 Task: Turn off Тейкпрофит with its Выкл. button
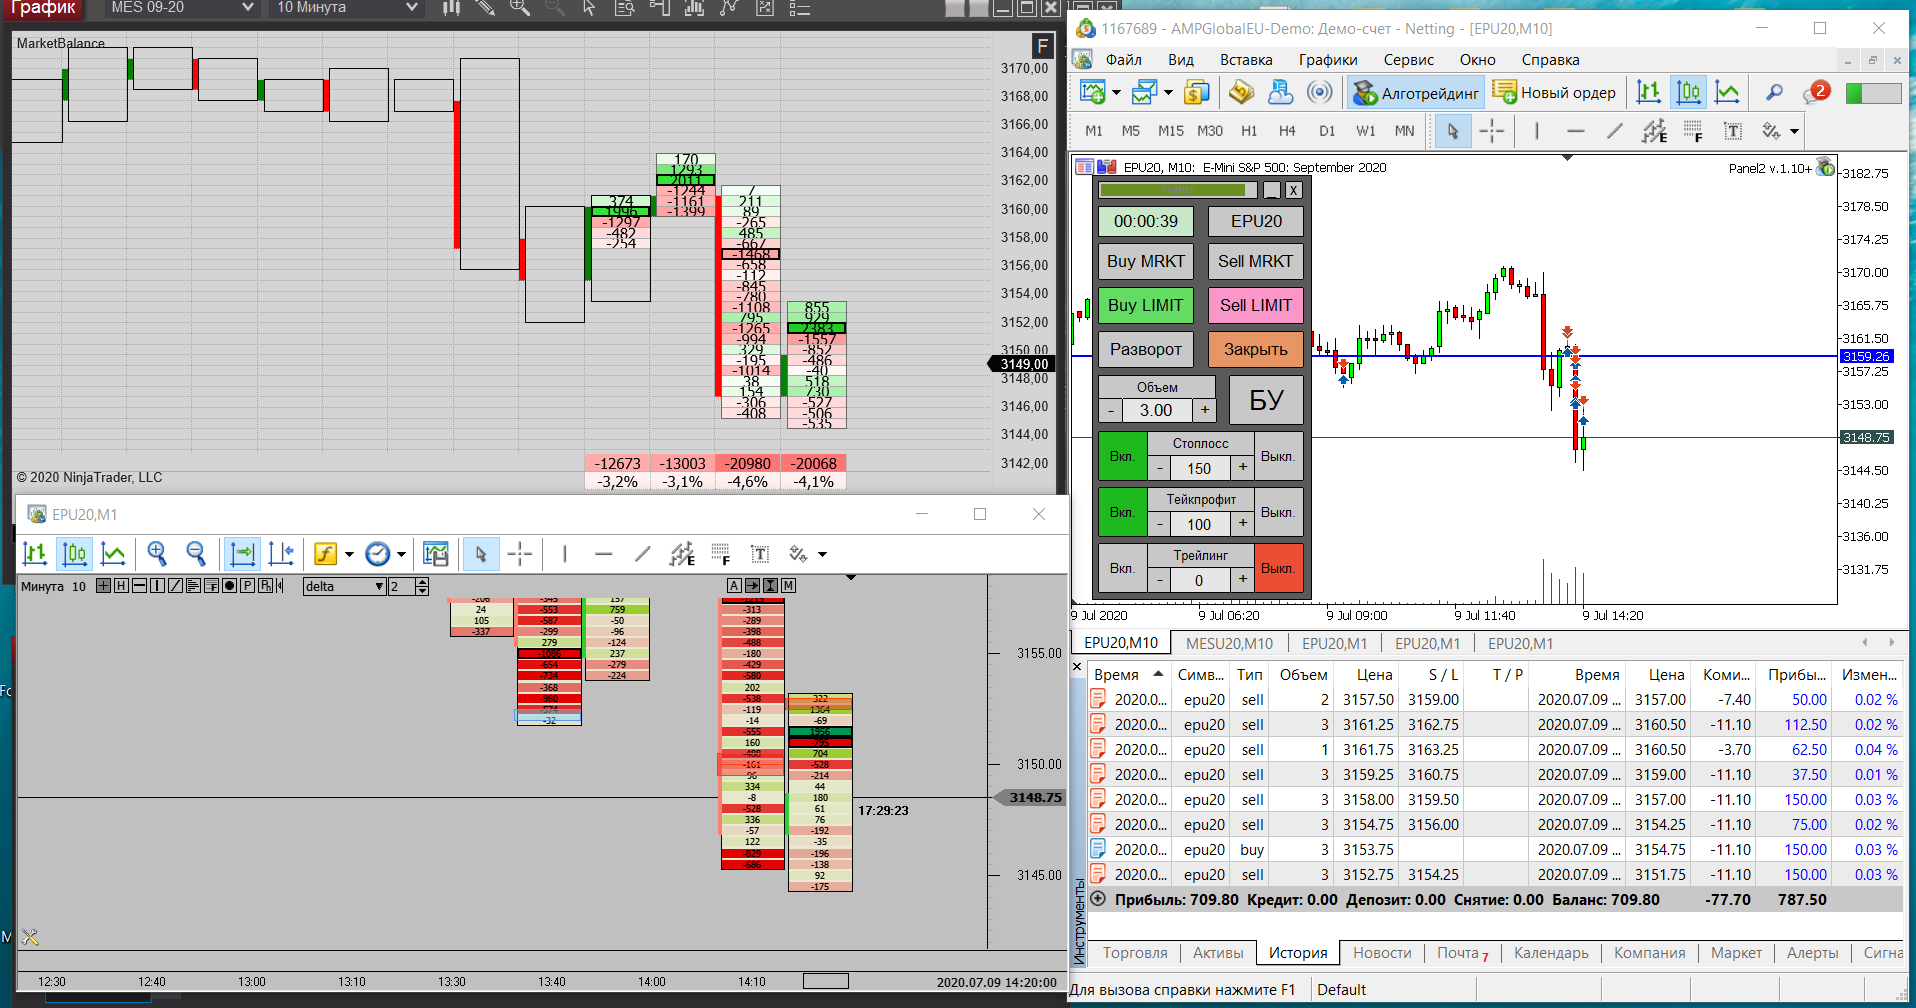pos(1277,512)
